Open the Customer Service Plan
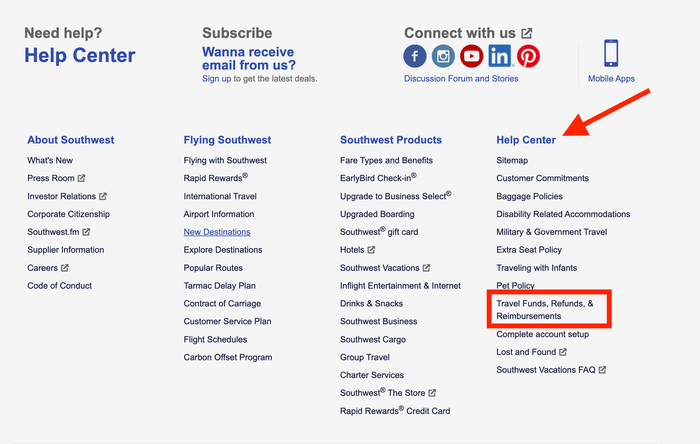The image size is (700, 444). pyautogui.click(x=227, y=321)
